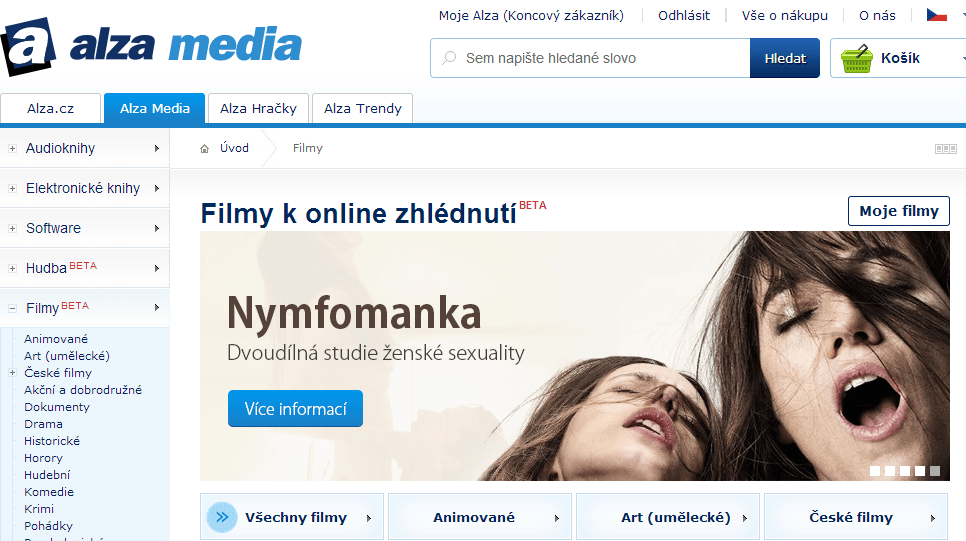Open the Software submenu arrow

[157, 229]
